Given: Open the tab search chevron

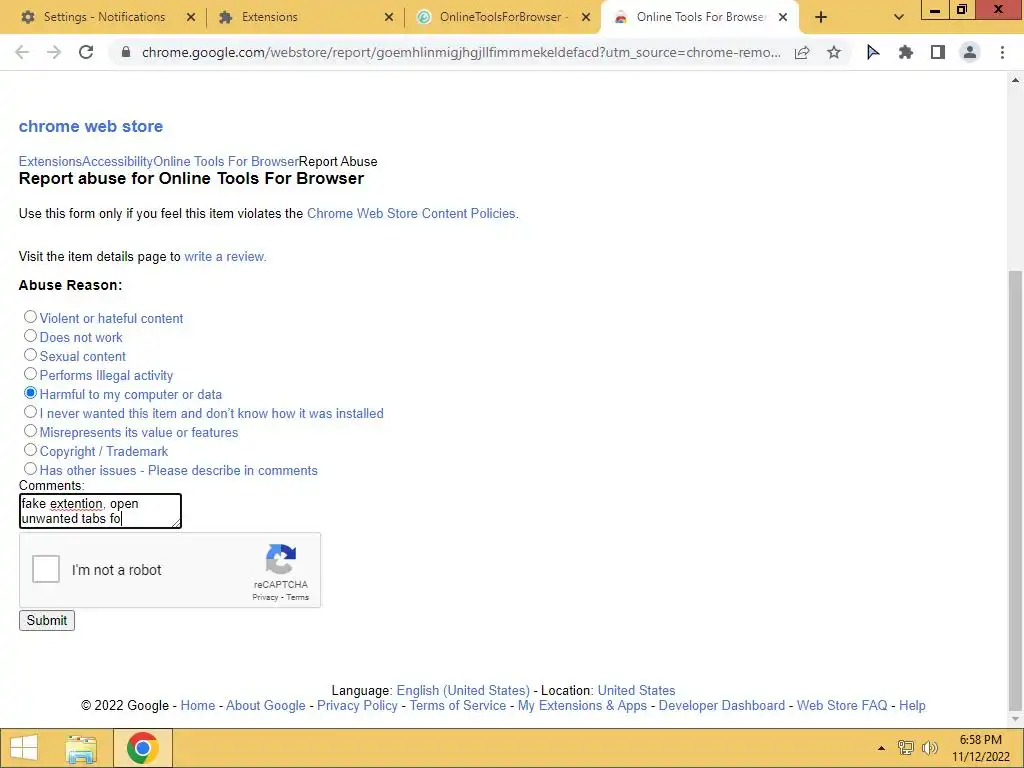Looking at the screenshot, I should pyautogui.click(x=899, y=17).
